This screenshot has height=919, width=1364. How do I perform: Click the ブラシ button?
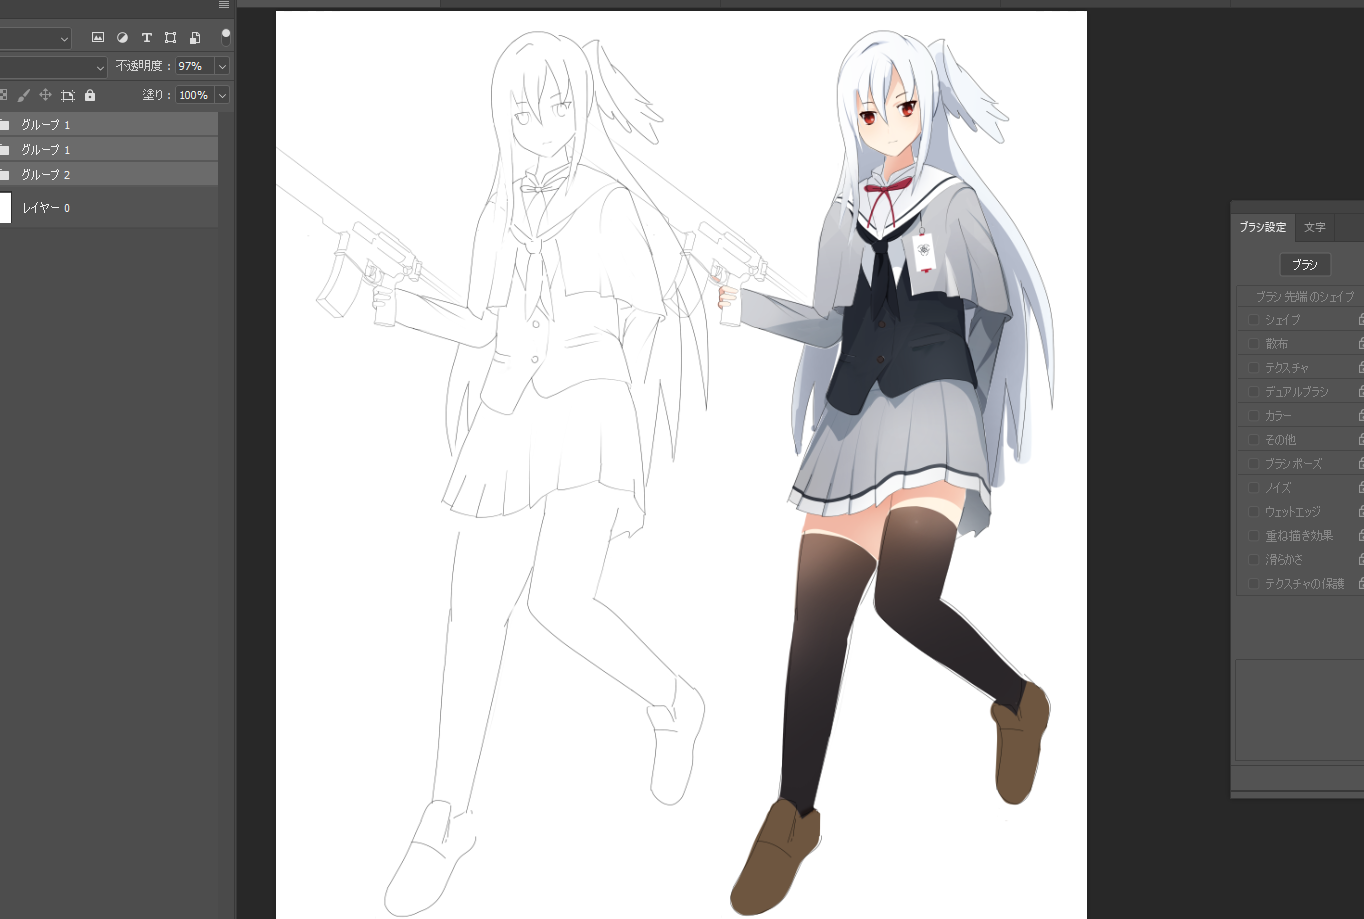(1304, 265)
